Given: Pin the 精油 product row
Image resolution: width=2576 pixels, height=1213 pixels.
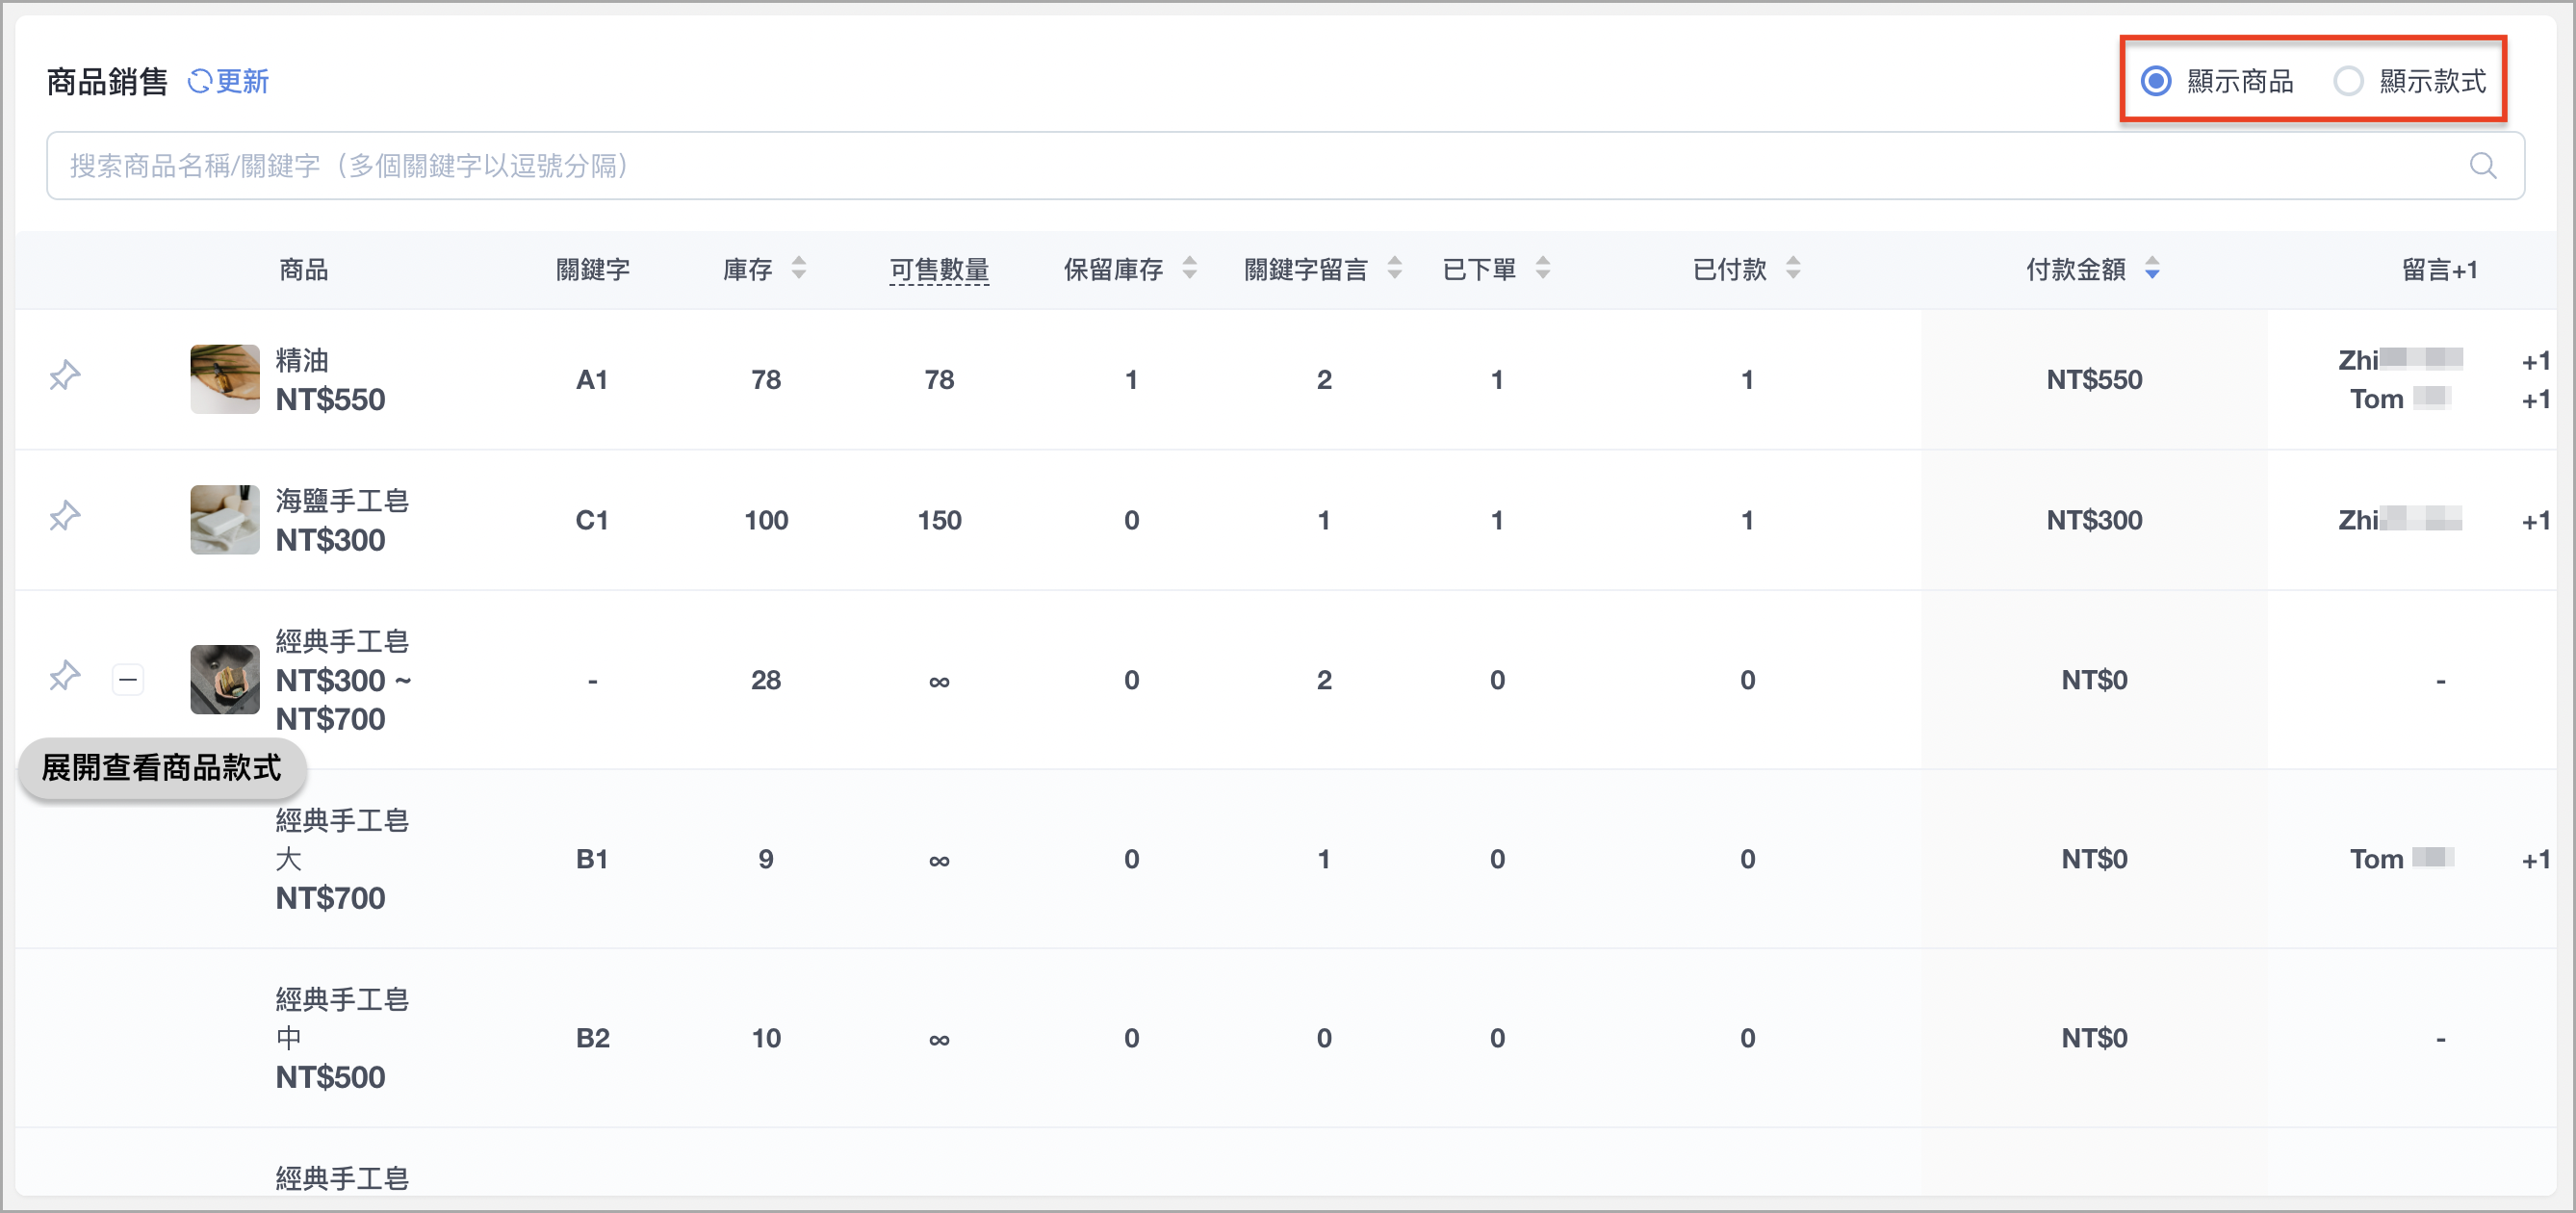Looking at the screenshot, I should point(65,376).
